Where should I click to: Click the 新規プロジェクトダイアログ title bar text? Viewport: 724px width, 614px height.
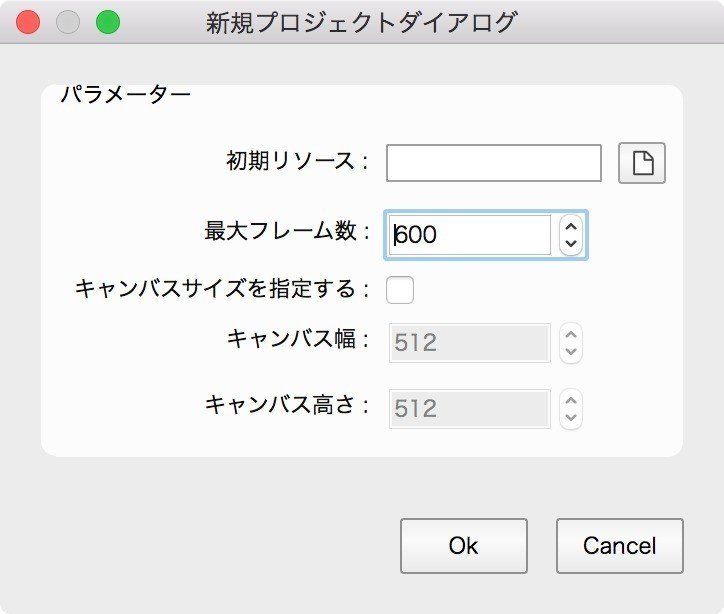pyautogui.click(x=362, y=23)
